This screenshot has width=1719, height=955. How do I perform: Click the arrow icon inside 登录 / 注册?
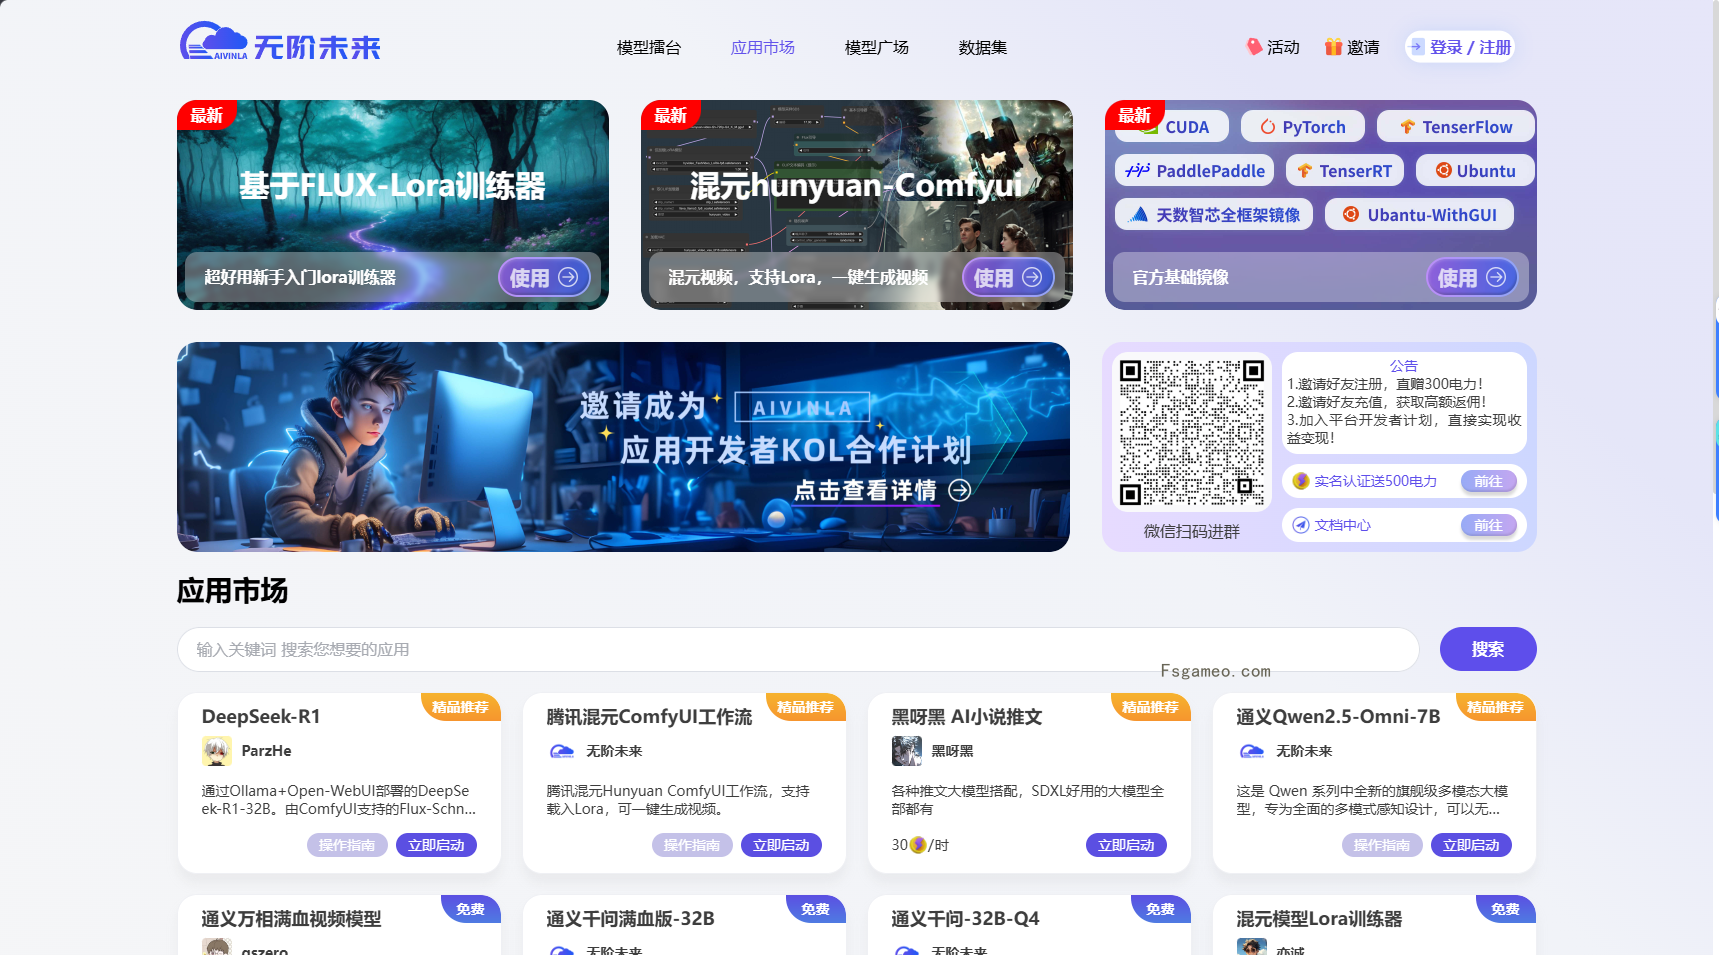click(1416, 46)
